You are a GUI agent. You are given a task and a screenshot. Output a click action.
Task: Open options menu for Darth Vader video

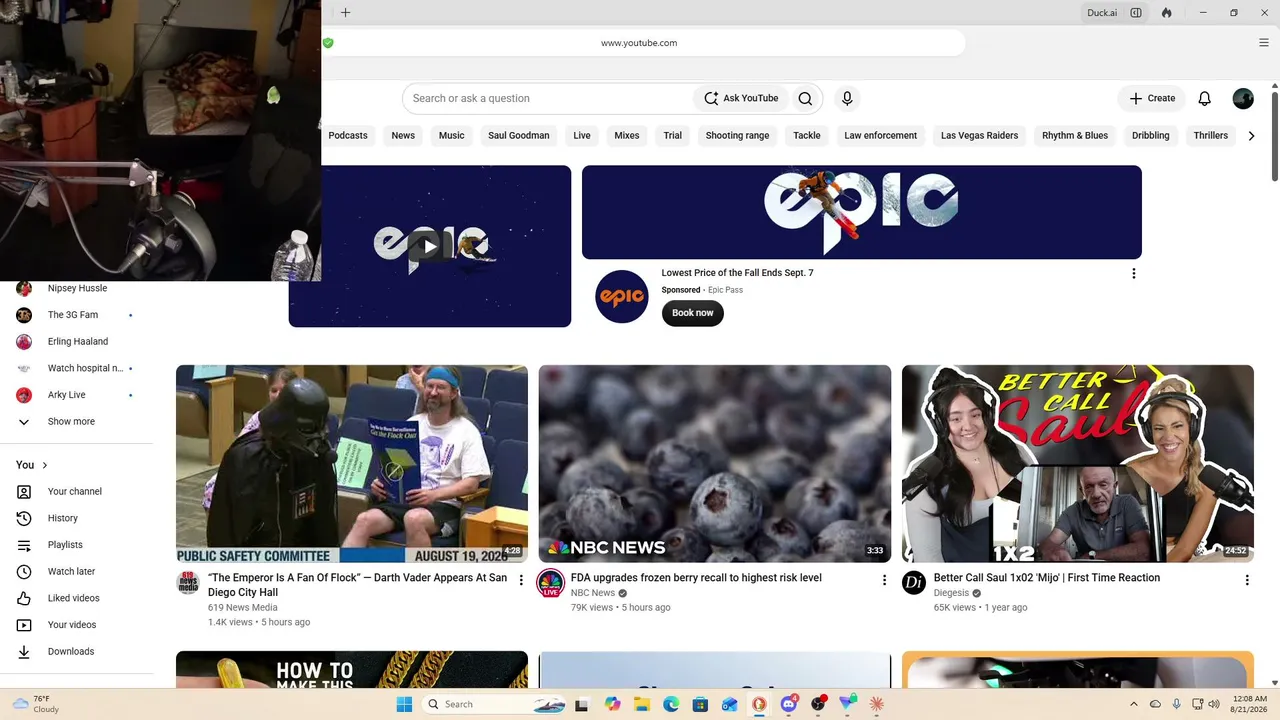521,580
